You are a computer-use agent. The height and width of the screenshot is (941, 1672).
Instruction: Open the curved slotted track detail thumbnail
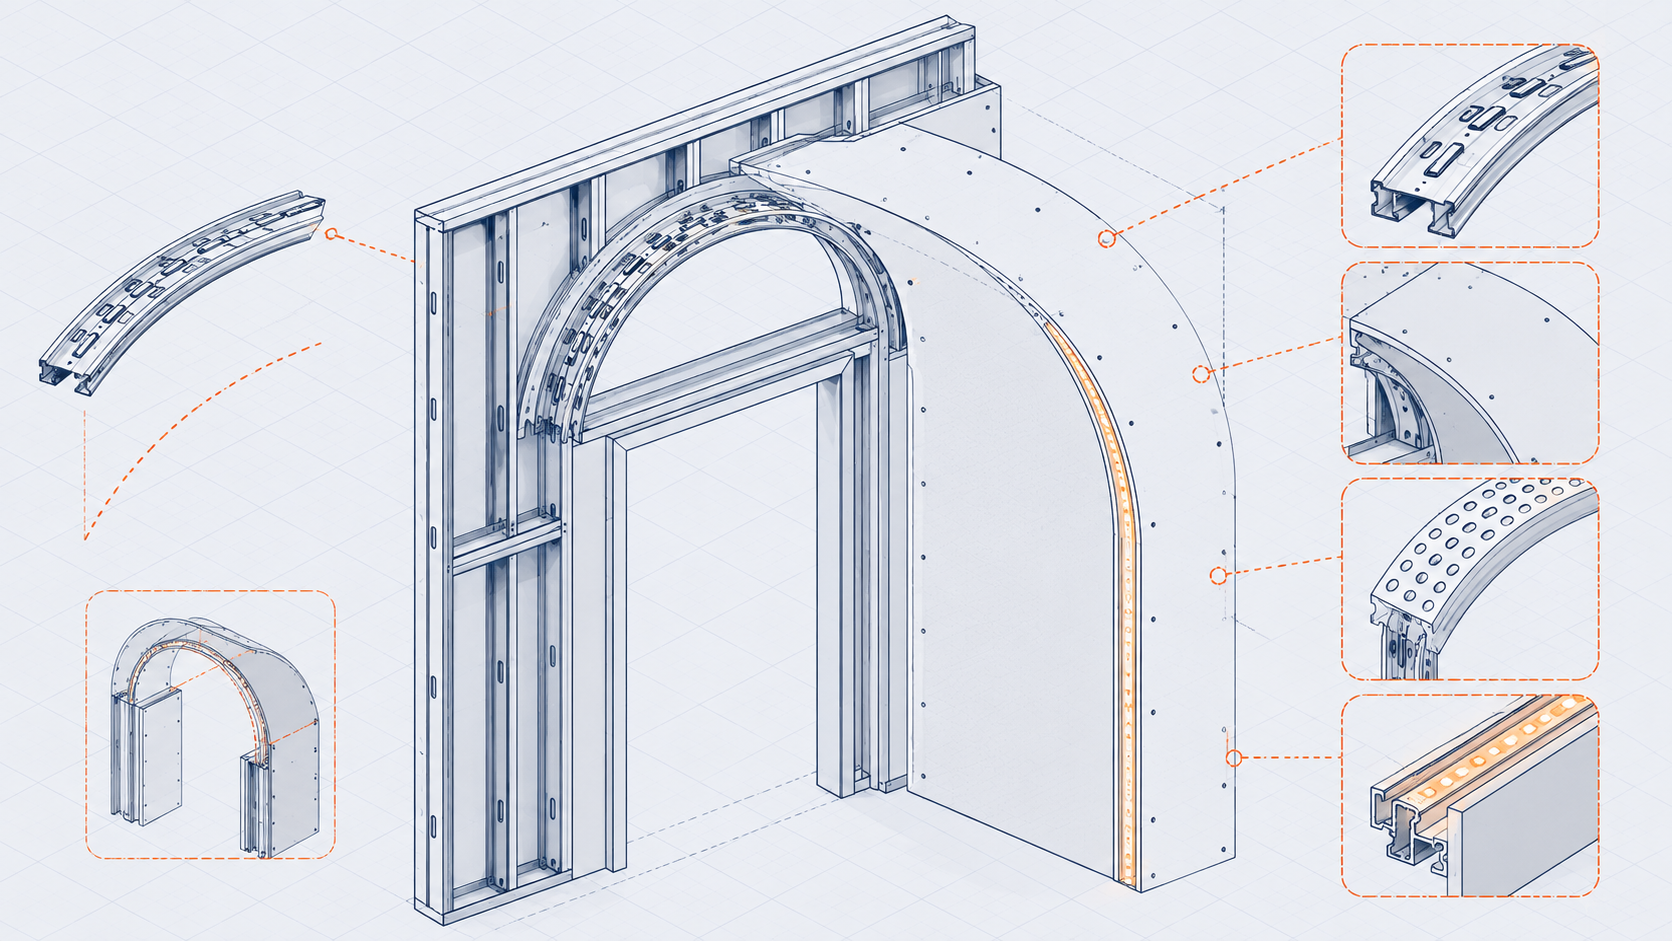(x=1470, y=145)
